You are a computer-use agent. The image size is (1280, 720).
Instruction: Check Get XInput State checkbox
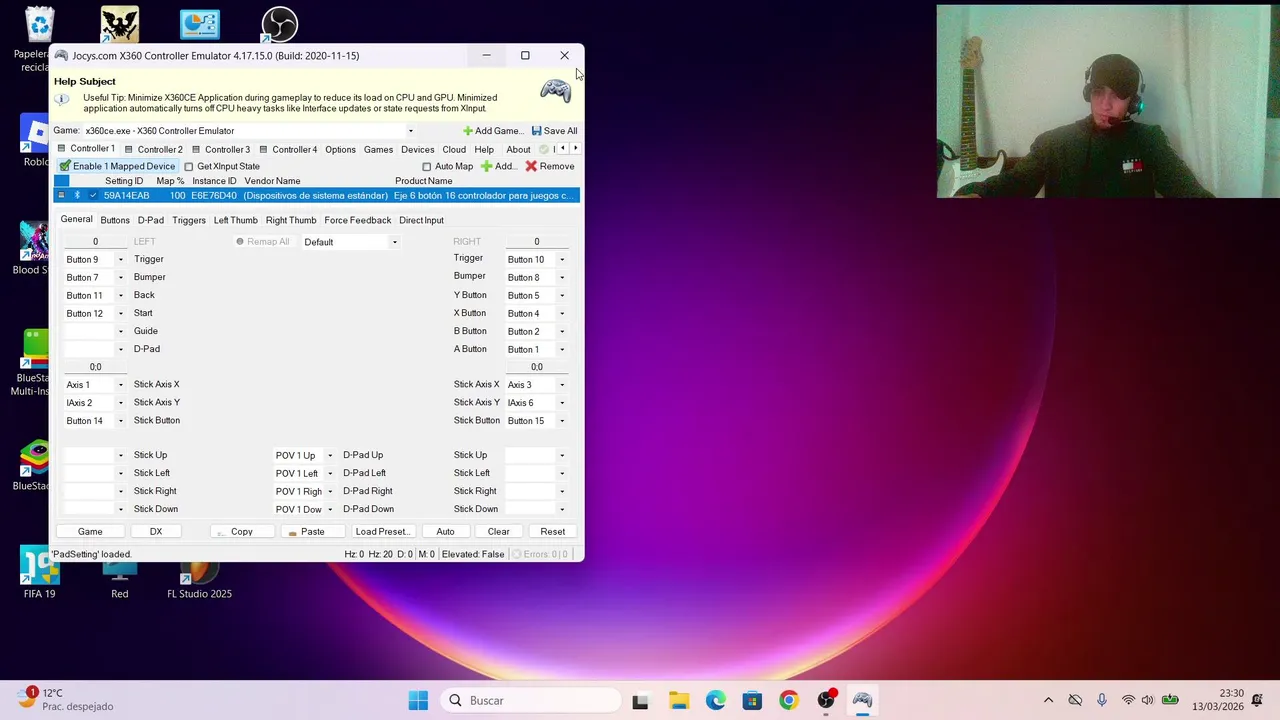[188, 167]
